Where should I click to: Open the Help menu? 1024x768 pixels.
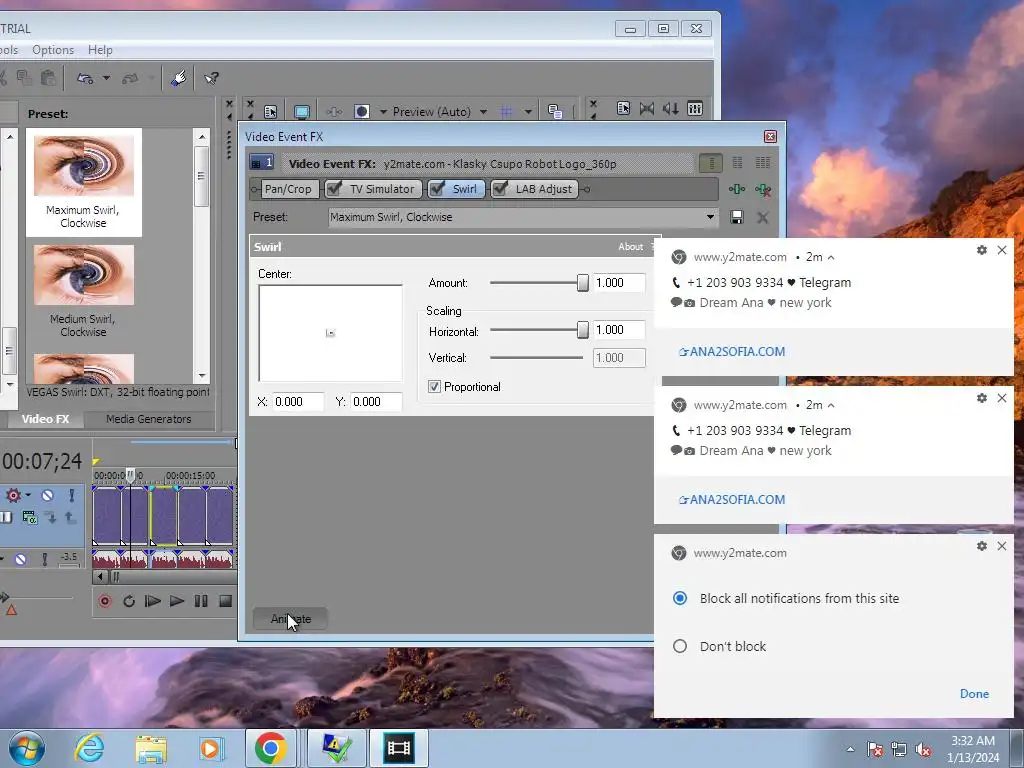point(100,50)
